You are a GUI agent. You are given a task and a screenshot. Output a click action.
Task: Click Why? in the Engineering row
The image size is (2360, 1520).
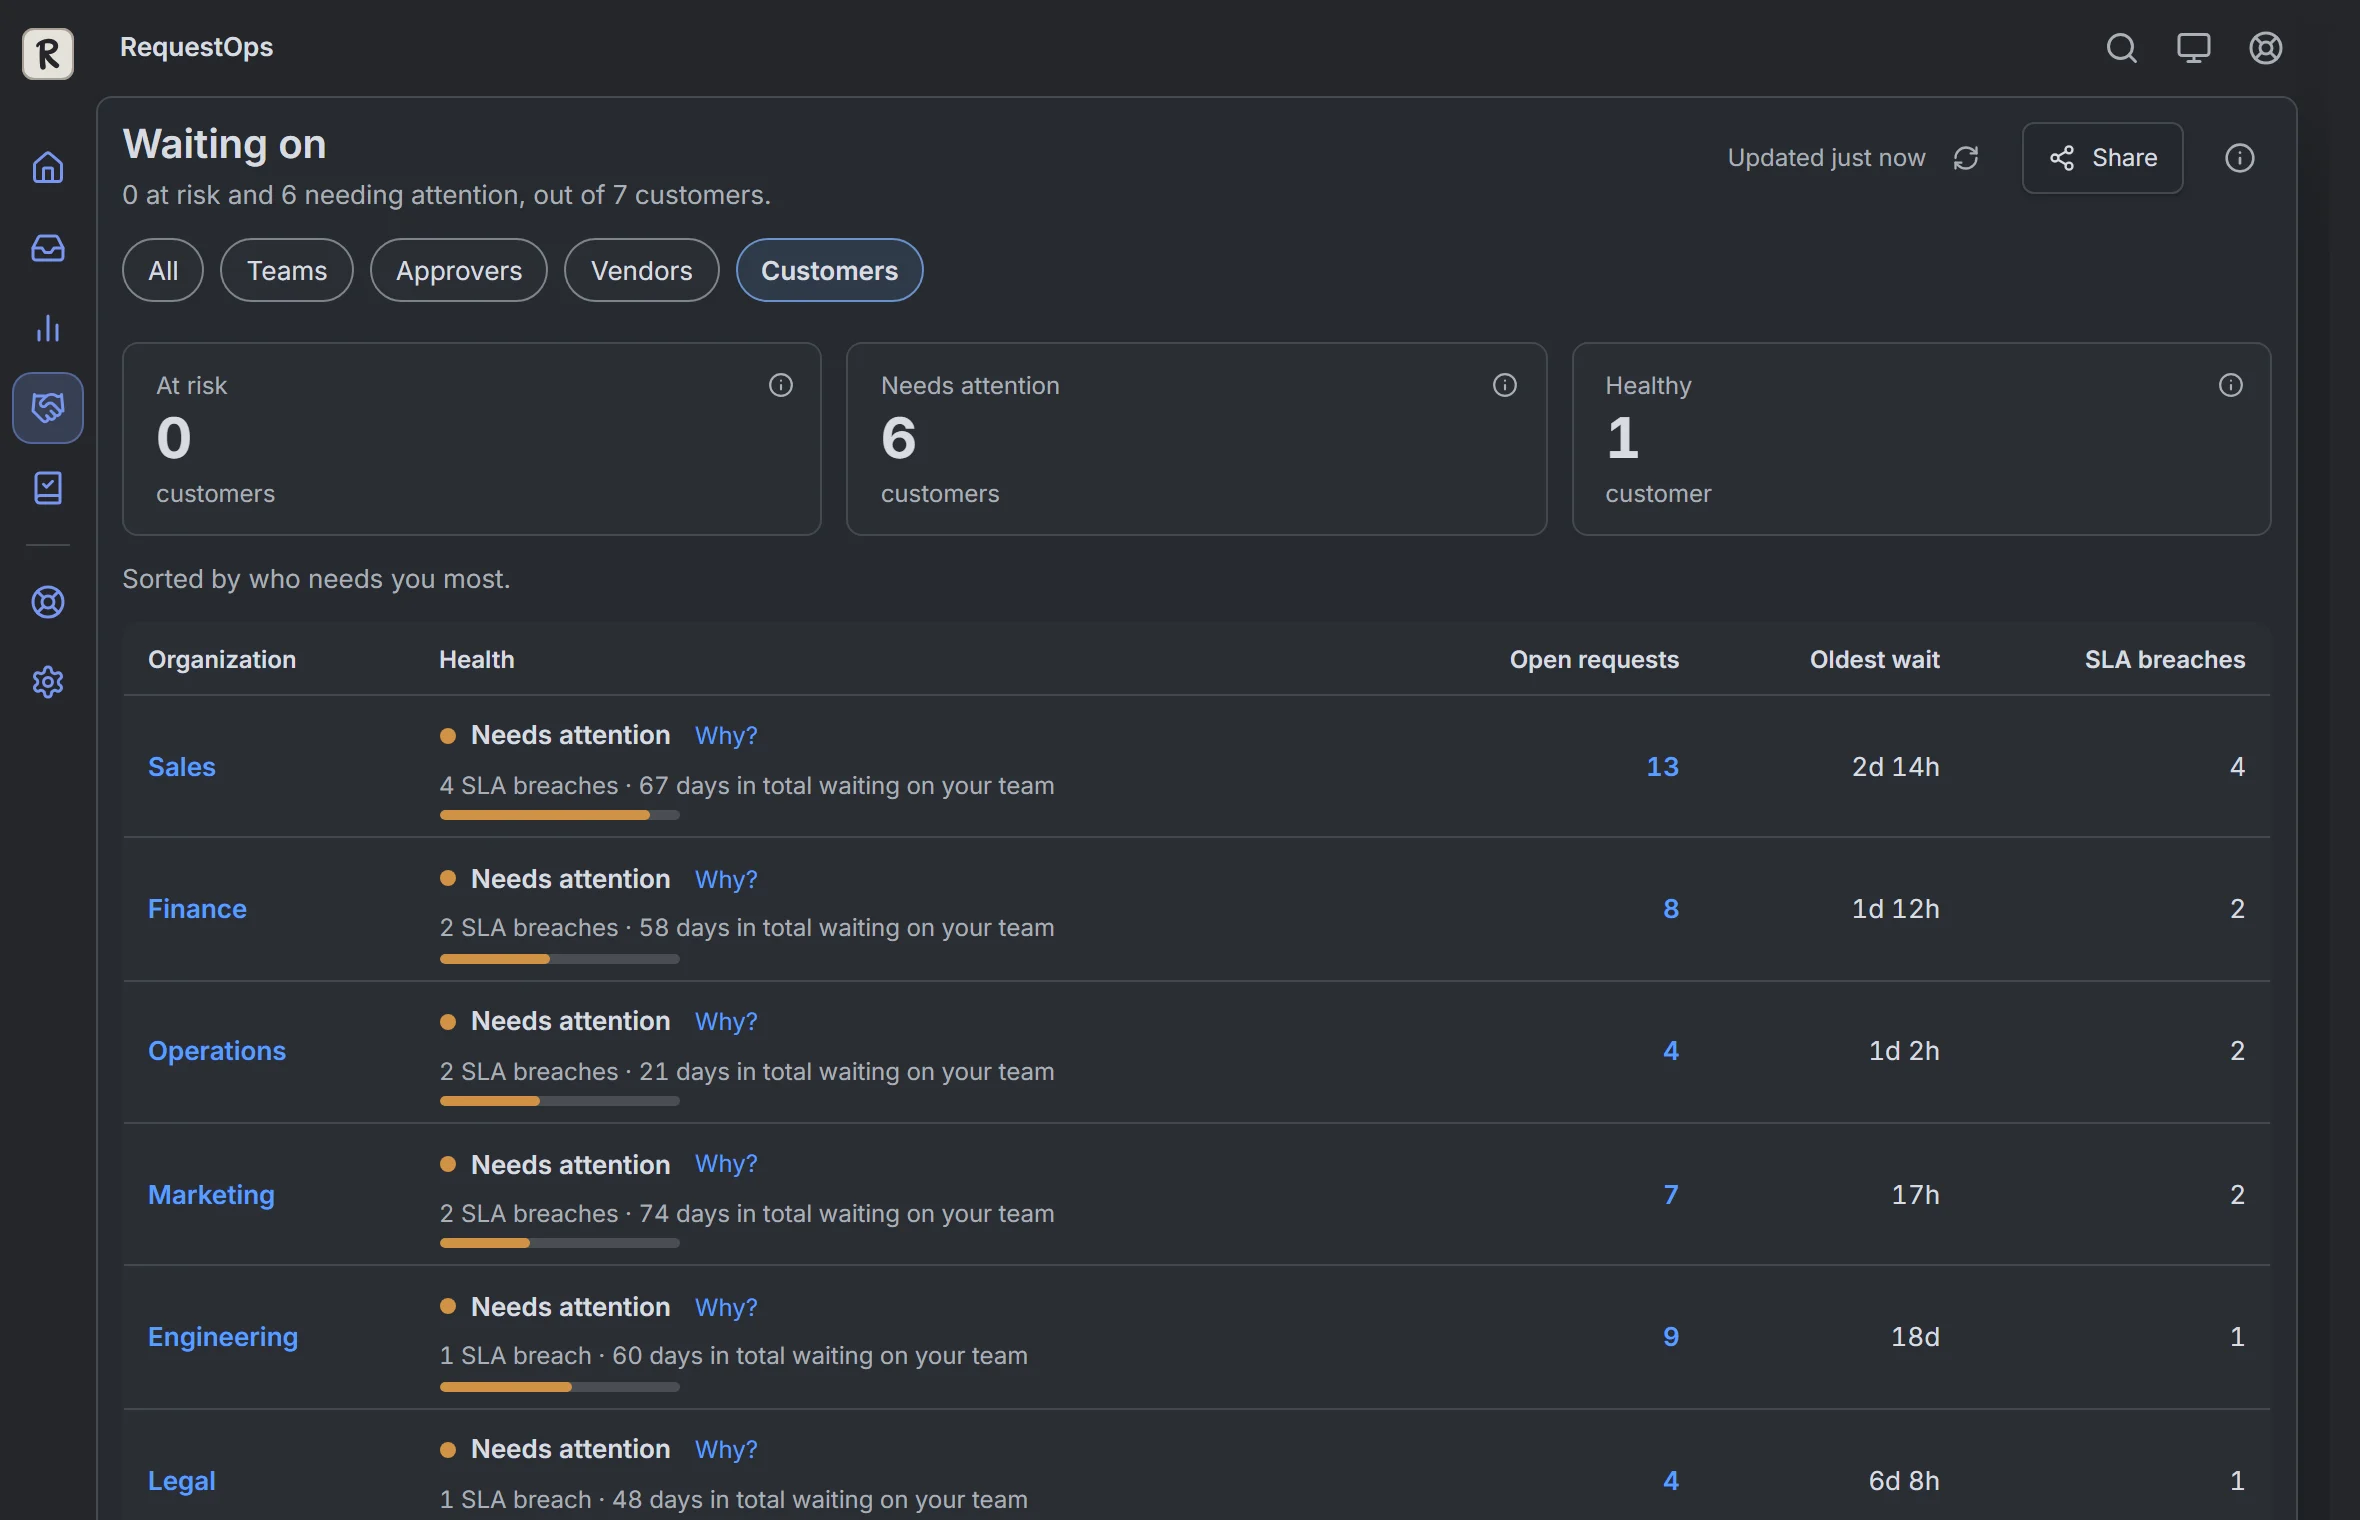tap(726, 1307)
